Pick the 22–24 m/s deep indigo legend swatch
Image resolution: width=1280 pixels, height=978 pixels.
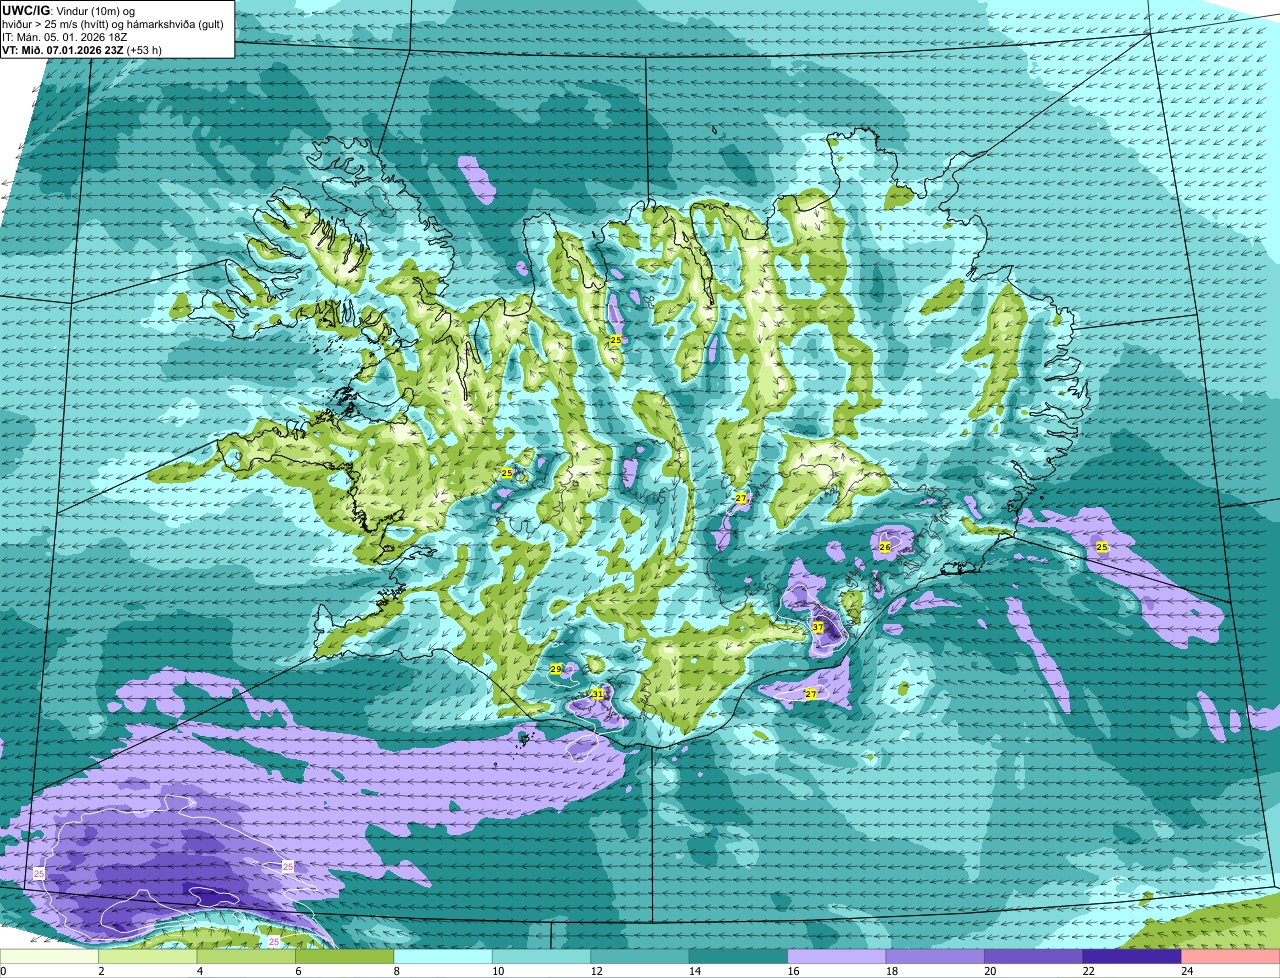pyautogui.click(x=1132, y=957)
